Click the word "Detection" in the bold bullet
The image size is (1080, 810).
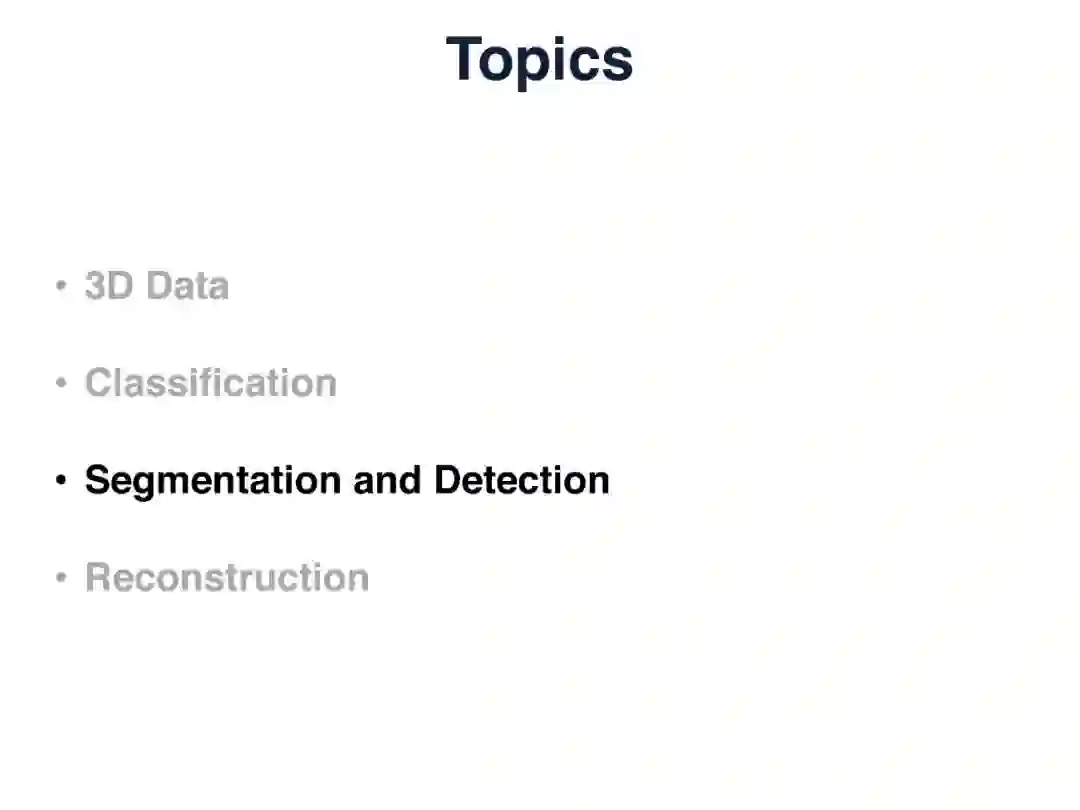[521, 481]
